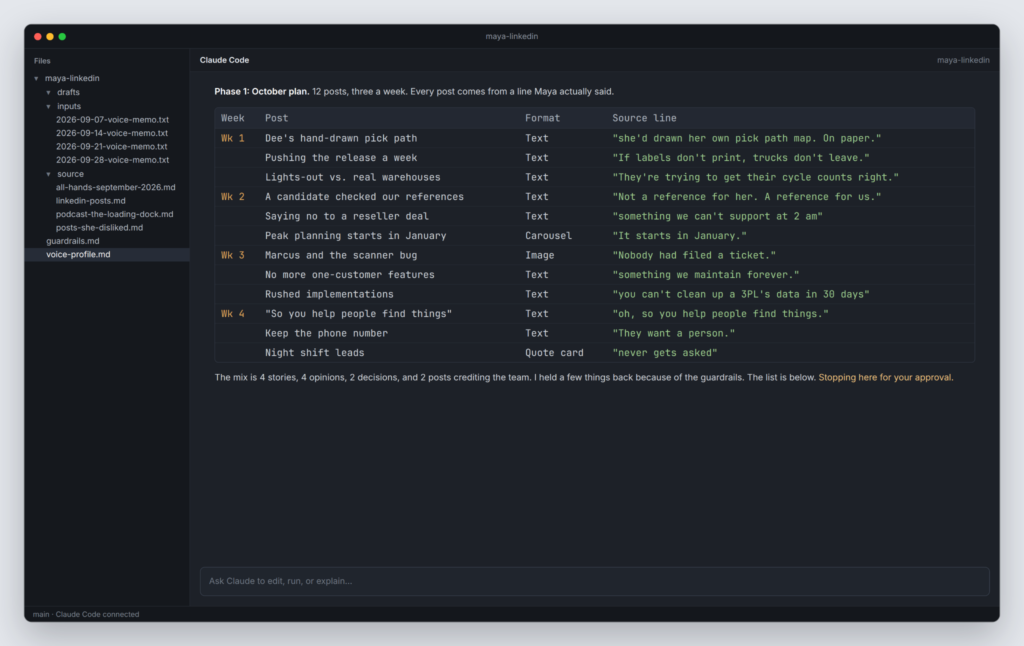Screen dimensions: 1024x646
Task: Click source line 'They want a person.'
Action: [673, 333]
